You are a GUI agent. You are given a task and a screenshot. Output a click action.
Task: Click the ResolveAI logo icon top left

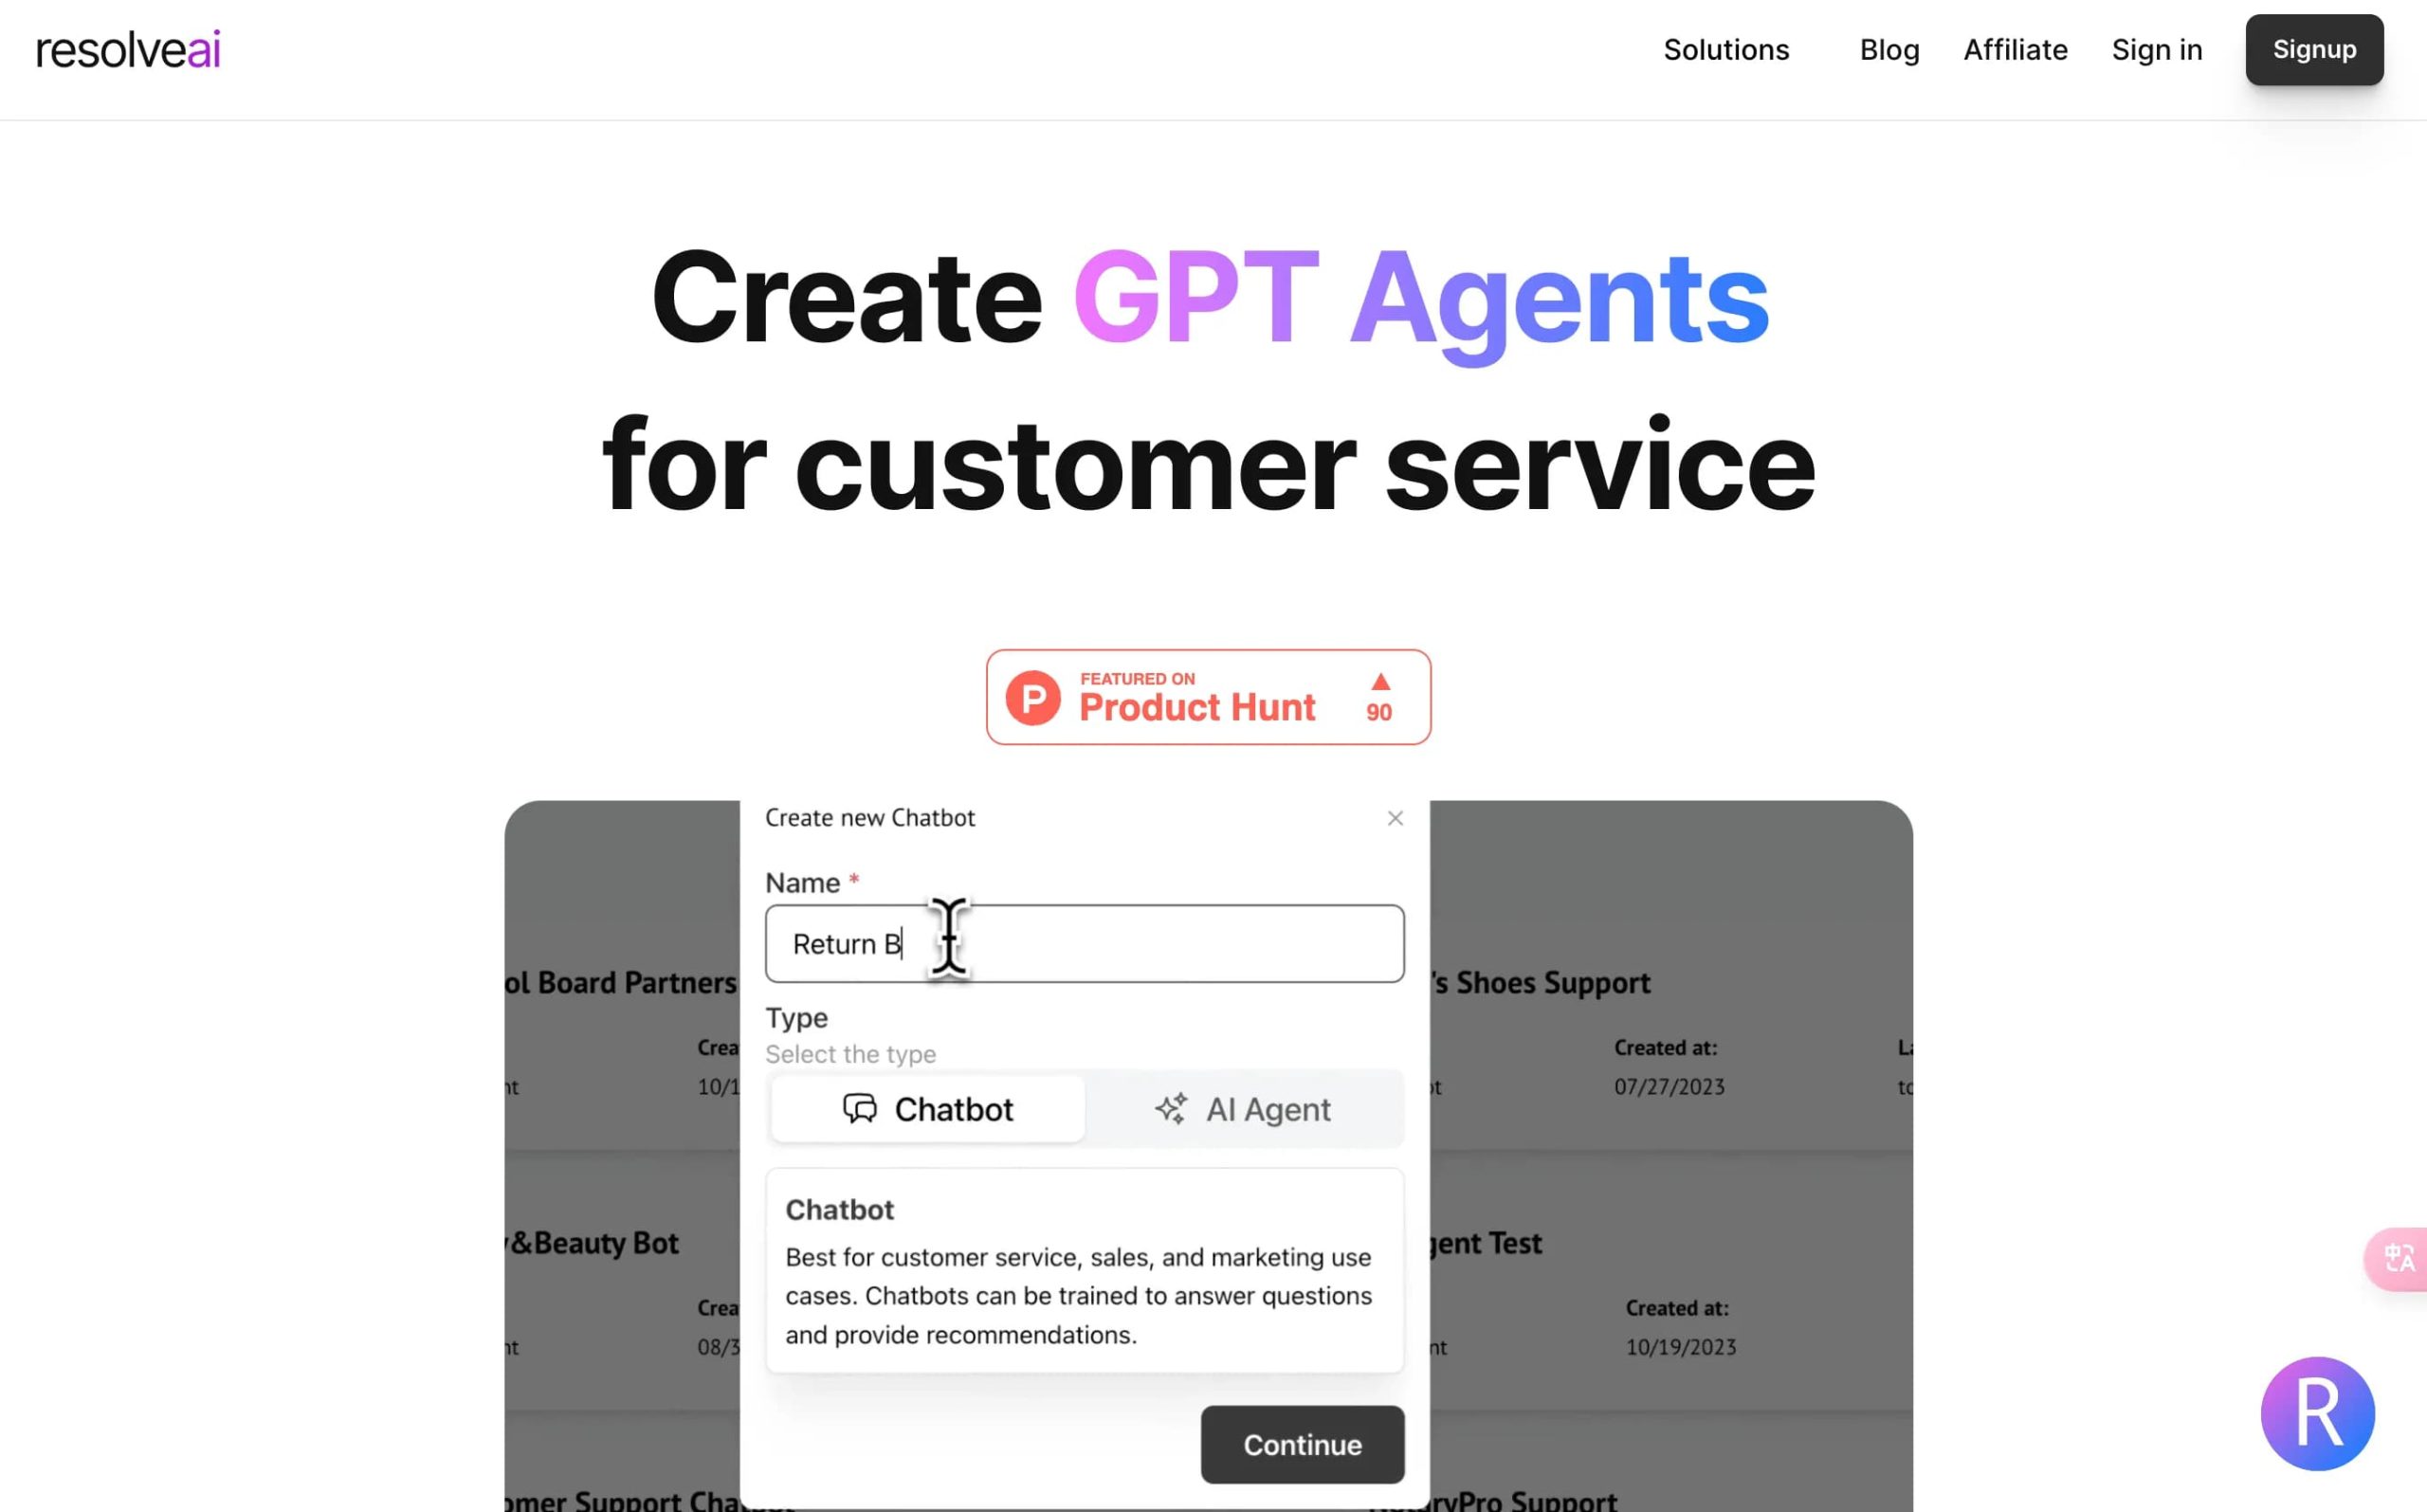(x=127, y=48)
